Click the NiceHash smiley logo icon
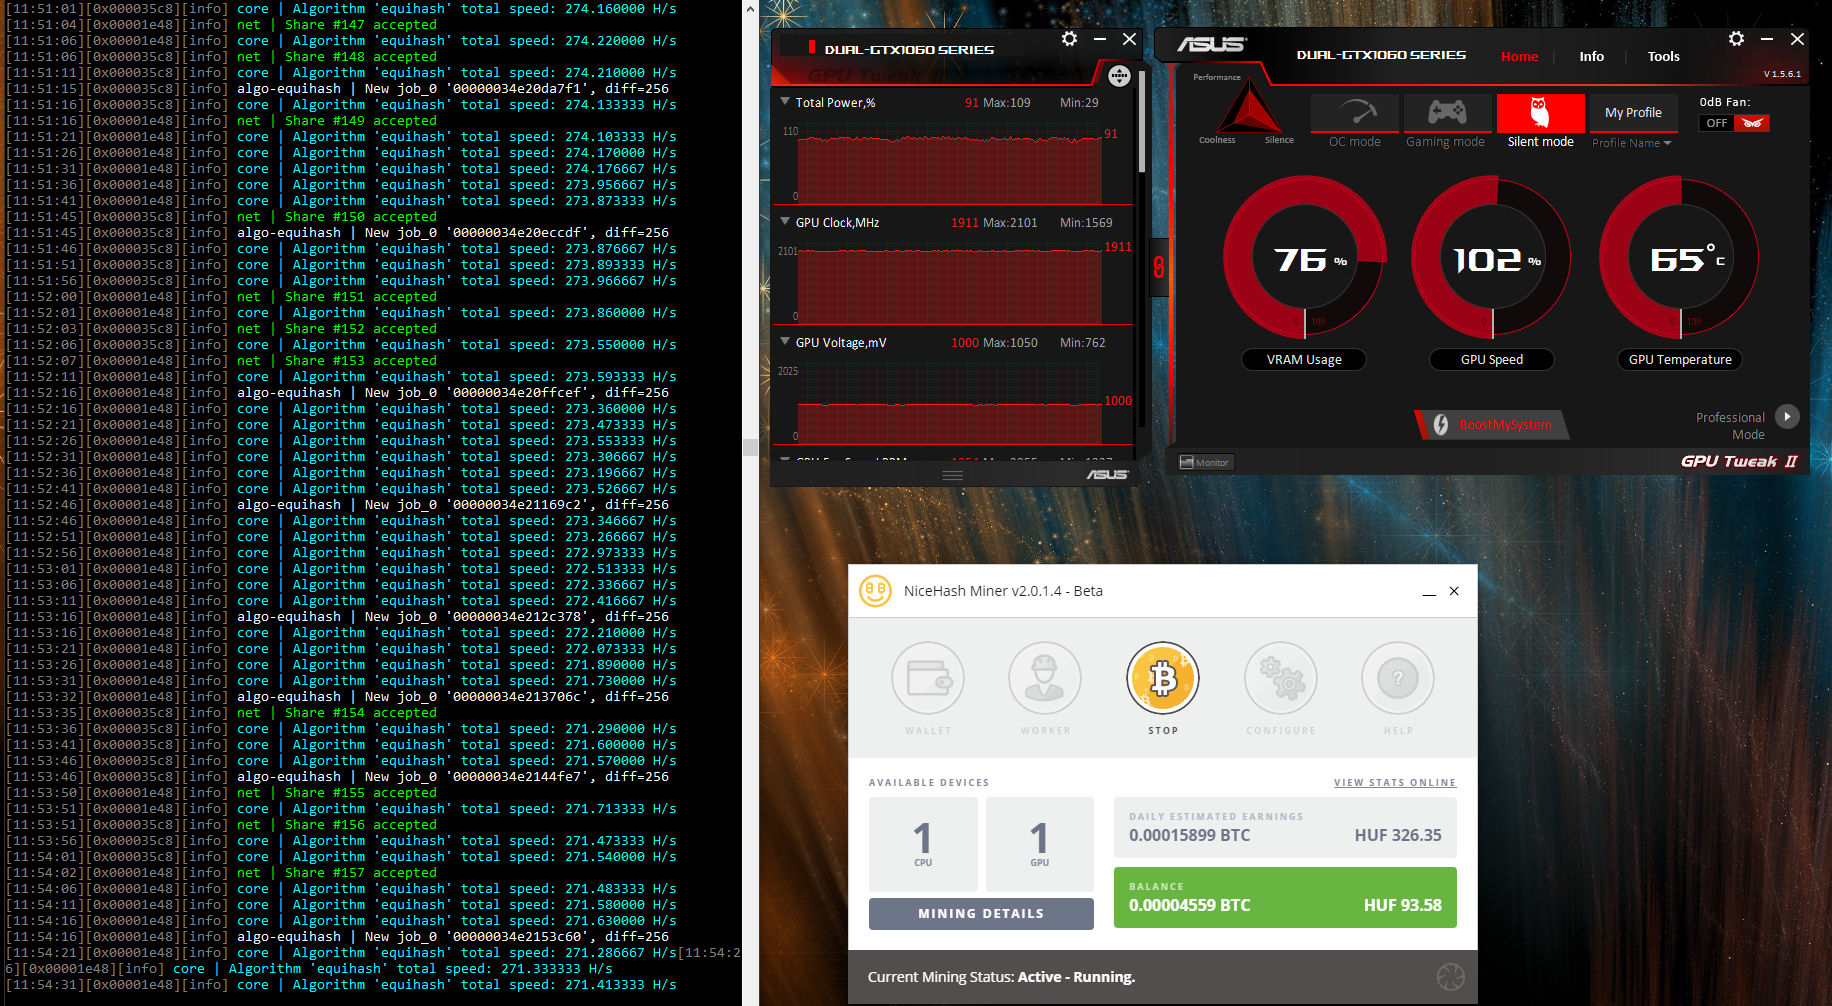The width and height of the screenshot is (1832, 1006). click(x=875, y=591)
